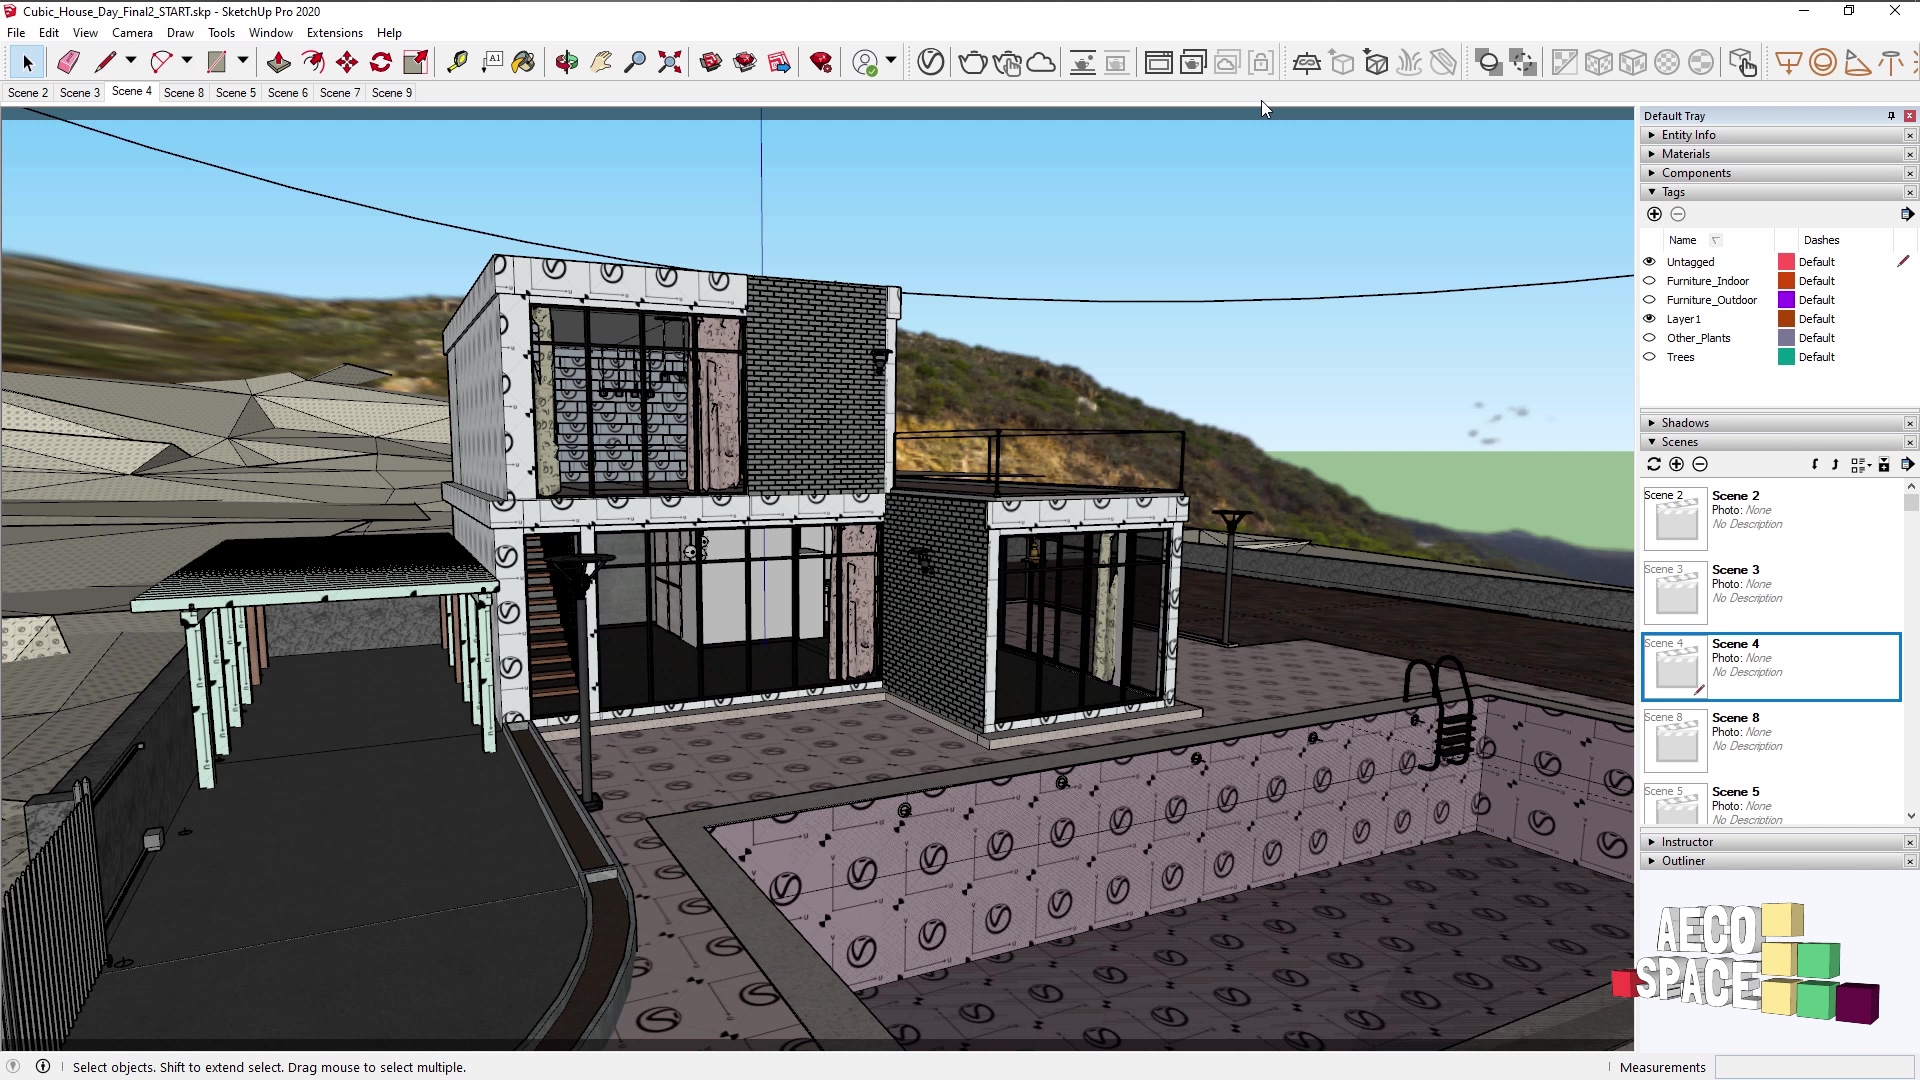Choose the Eraser tool
Viewport: 1920px width, 1080px height.
pos(68,62)
